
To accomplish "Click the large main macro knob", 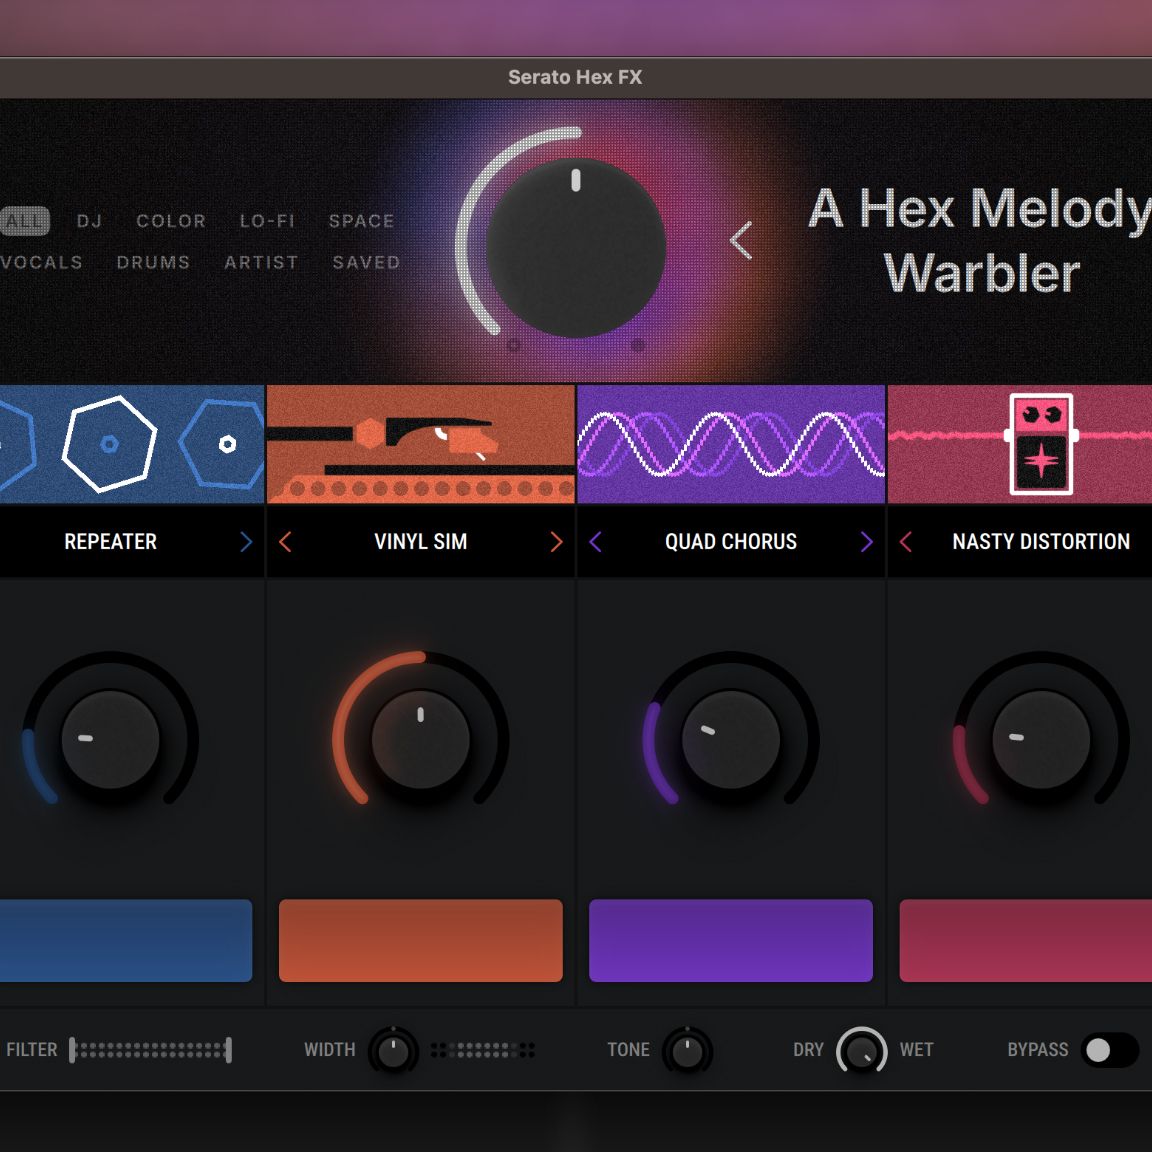I will [575, 248].
